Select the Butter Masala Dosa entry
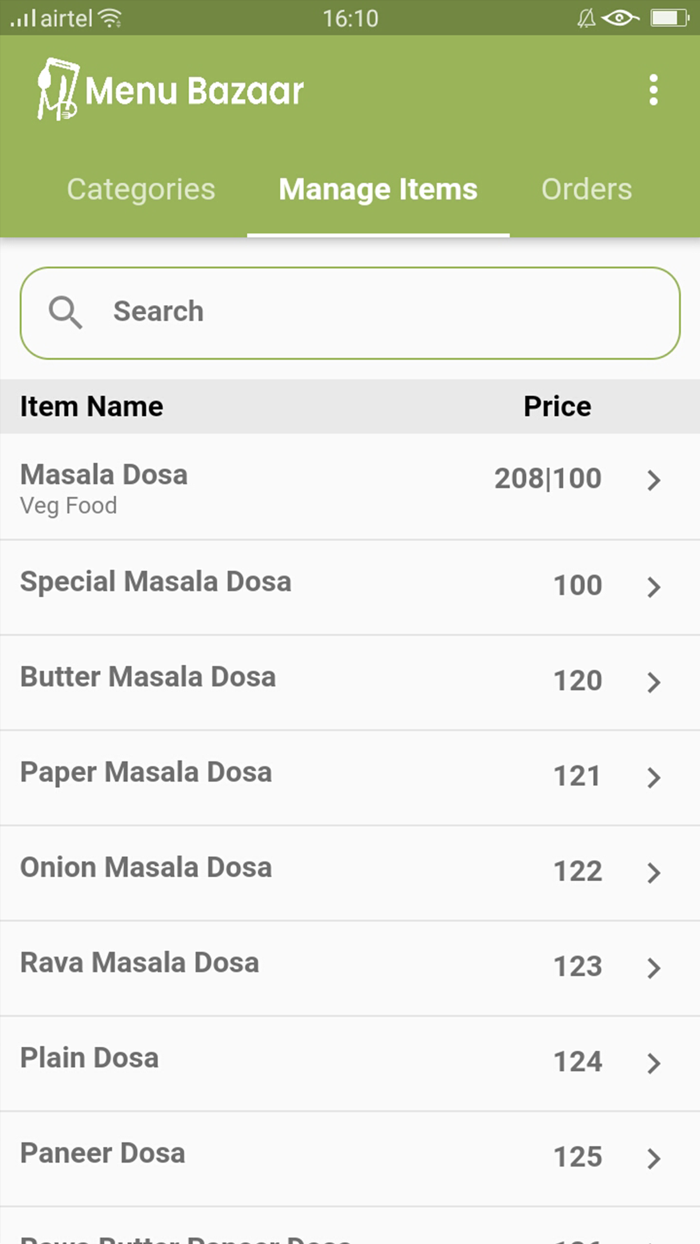 coord(350,681)
